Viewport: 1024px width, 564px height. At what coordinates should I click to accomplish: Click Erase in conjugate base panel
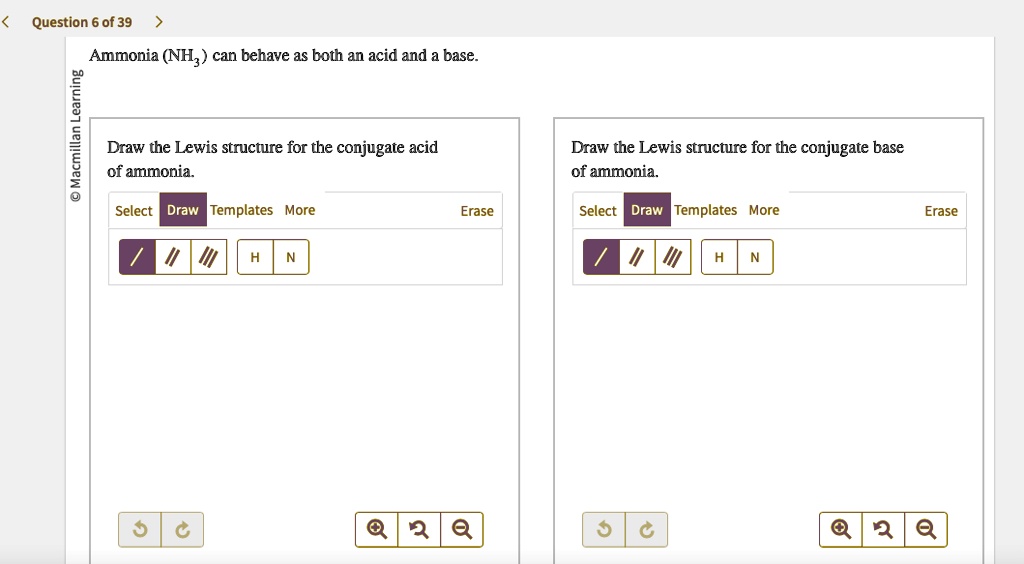click(941, 211)
